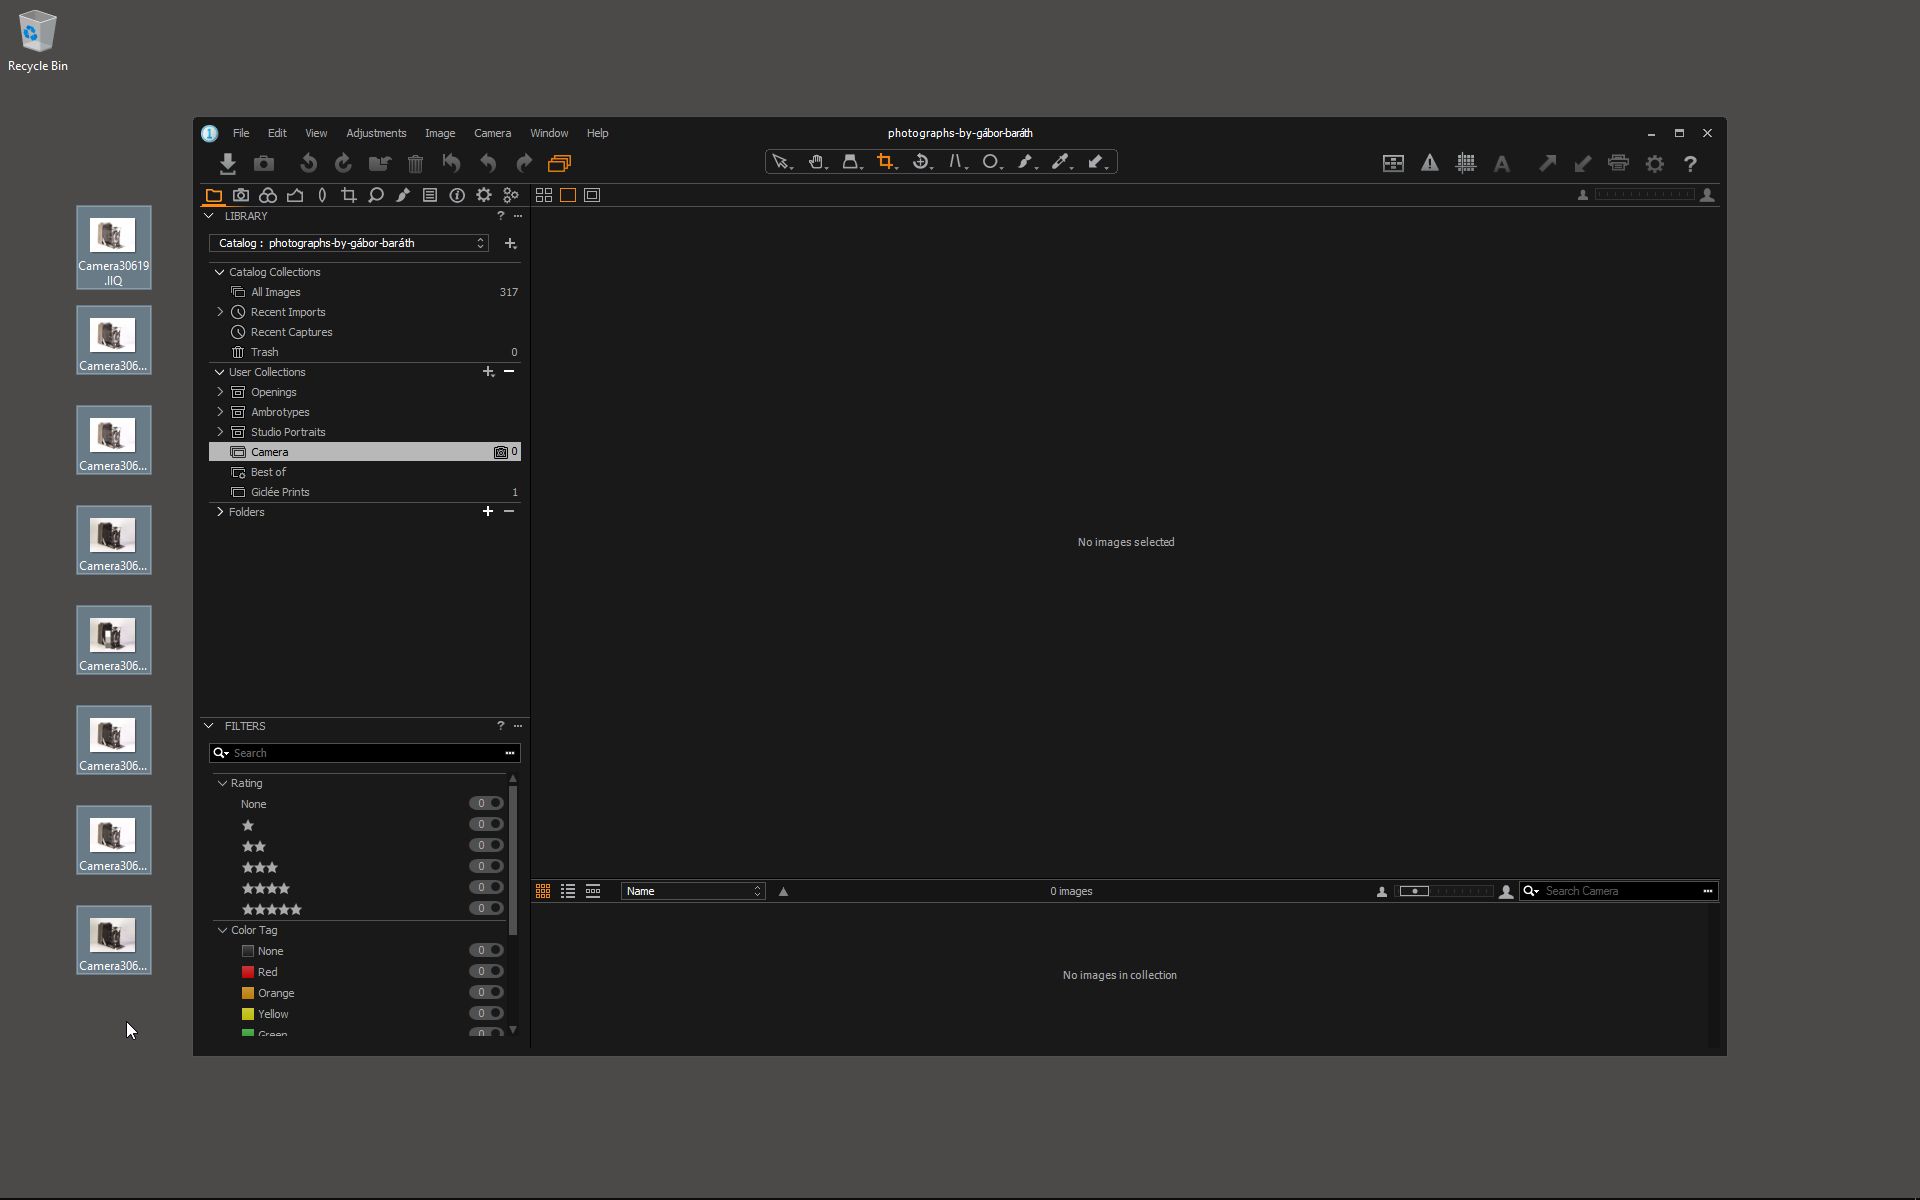Select the circle Spot Removal cursor tool

[991, 162]
